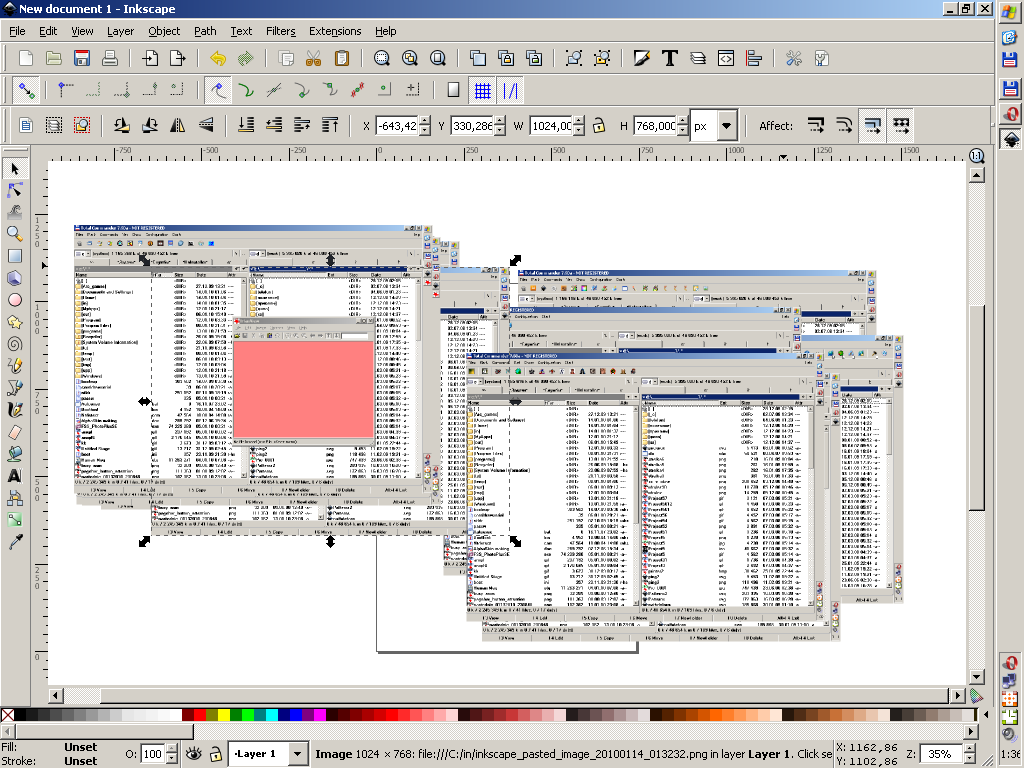Increase the zoom percentage spinner
Screen dimensions: 1024x768
(970, 749)
